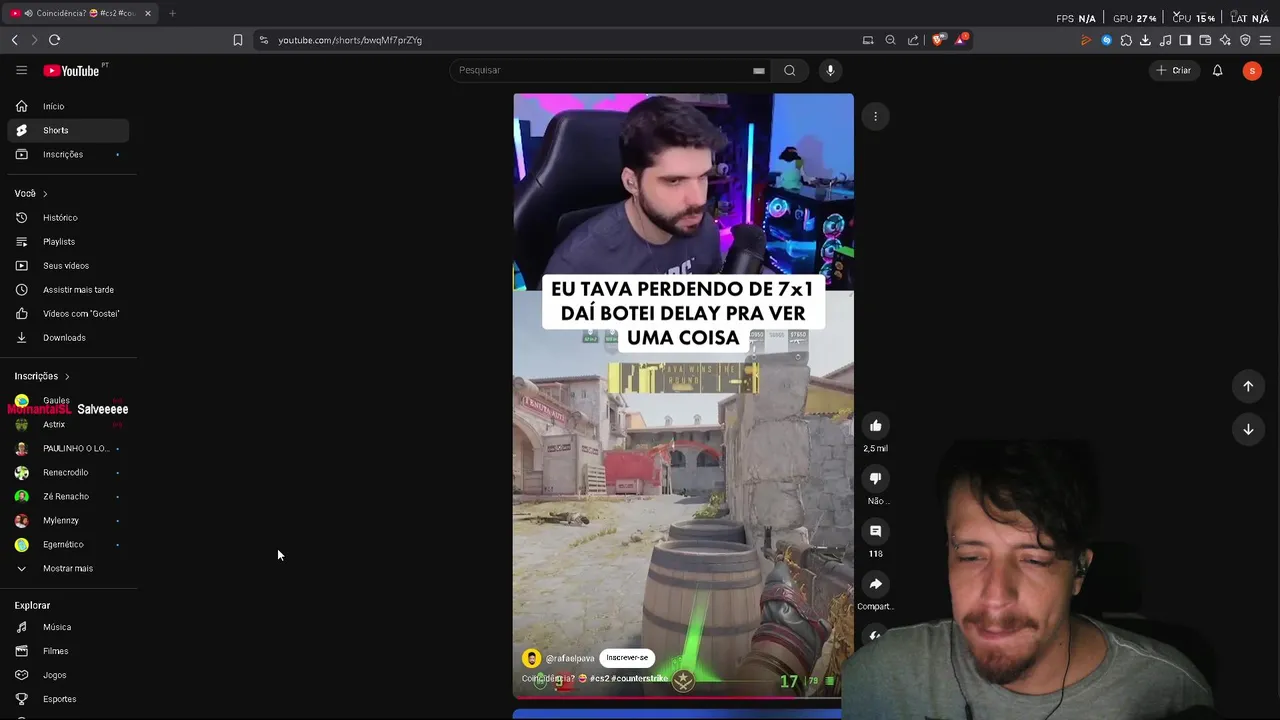Screen dimensions: 1280x720
Task: Open Seus vídeos in the sidebar
Action: (68, 265)
